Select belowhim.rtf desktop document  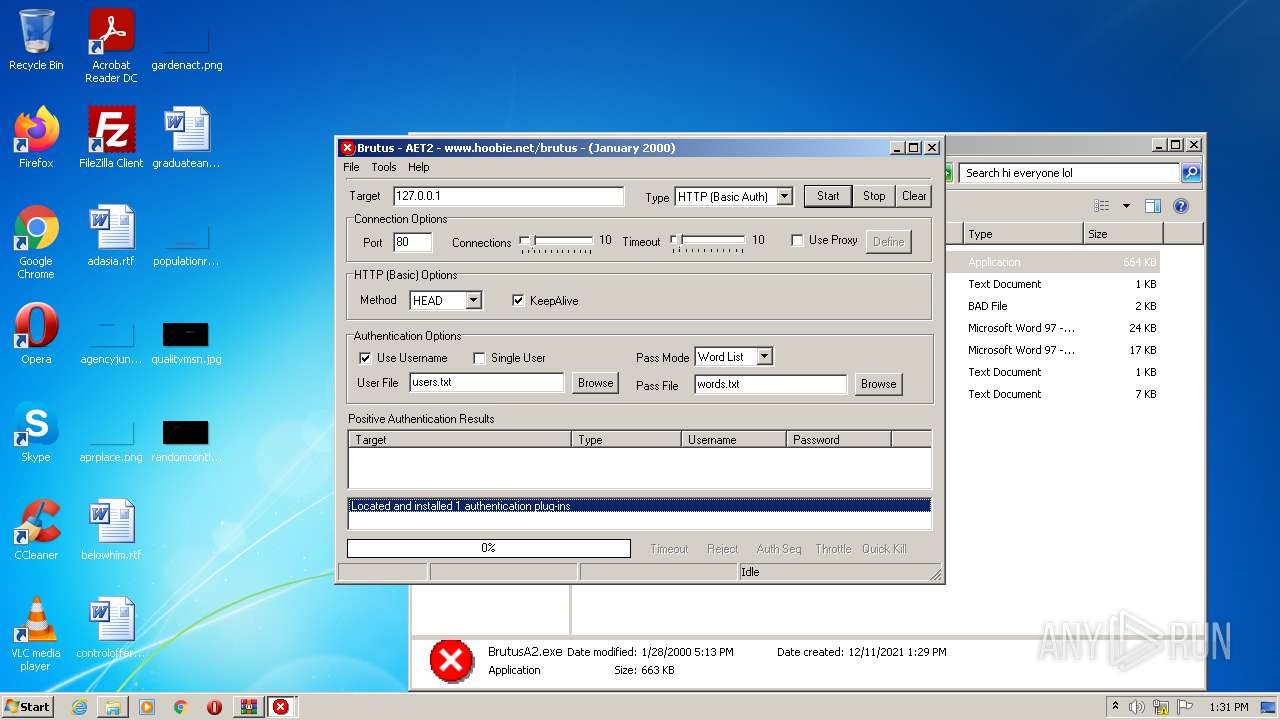point(111,530)
